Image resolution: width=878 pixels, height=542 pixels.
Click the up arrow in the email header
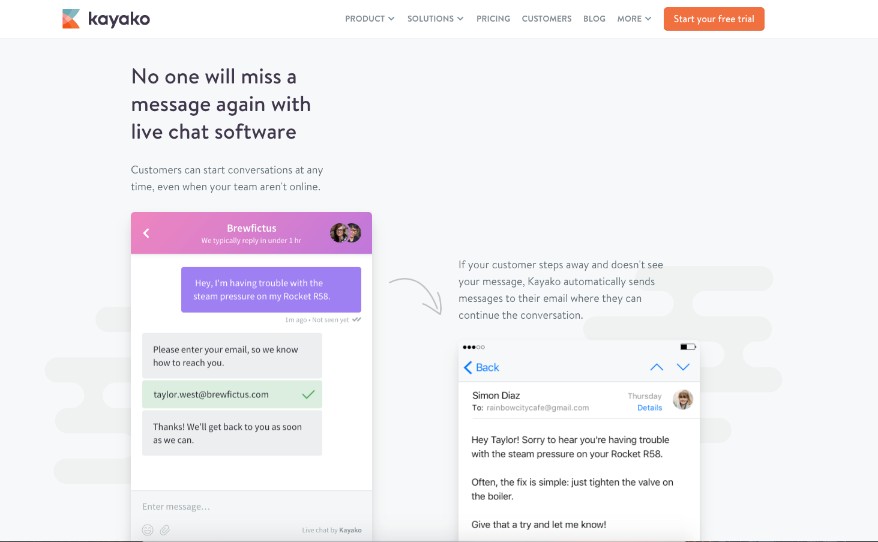tap(657, 367)
